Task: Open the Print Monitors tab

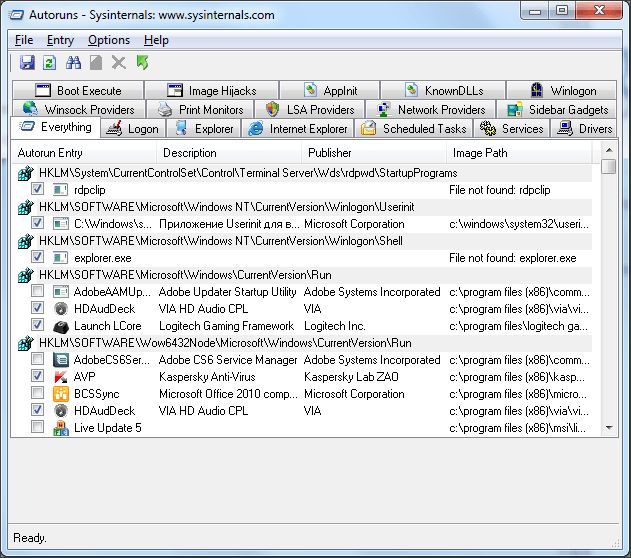Action: [200, 109]
